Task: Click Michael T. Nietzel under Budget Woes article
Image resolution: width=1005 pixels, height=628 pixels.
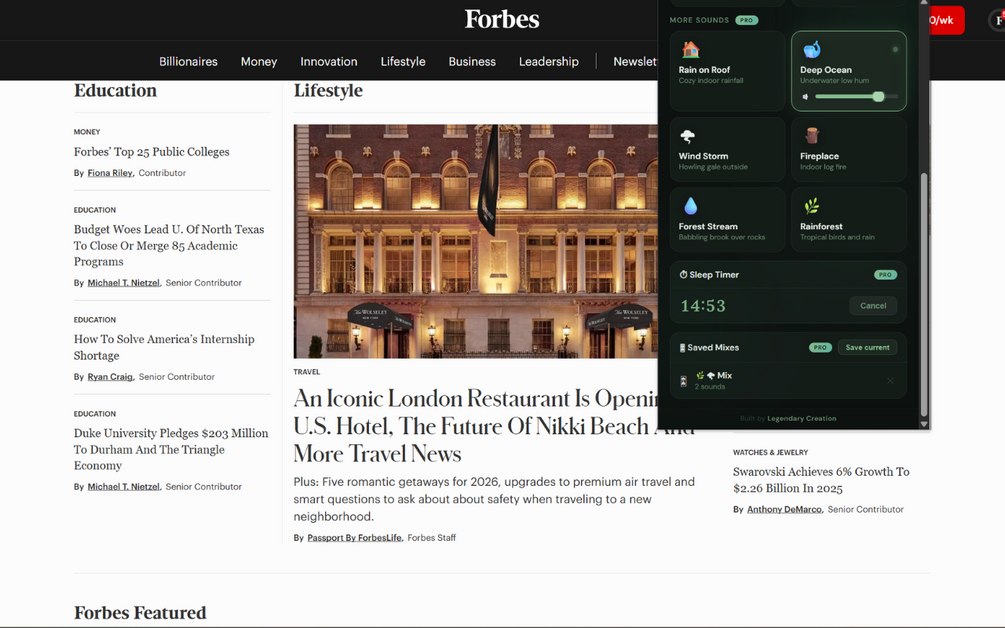Action: coord(123,283)
